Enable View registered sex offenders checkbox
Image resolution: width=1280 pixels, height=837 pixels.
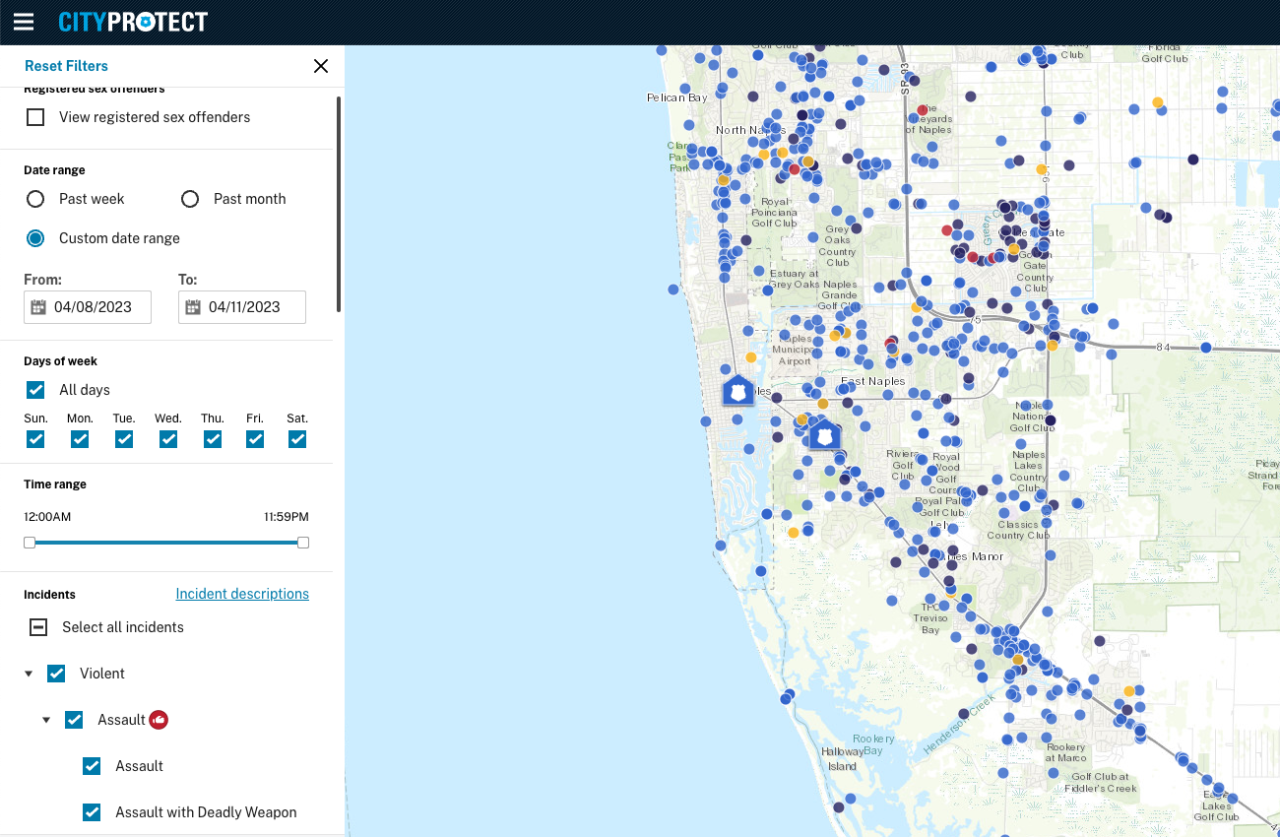coord(36,117)
